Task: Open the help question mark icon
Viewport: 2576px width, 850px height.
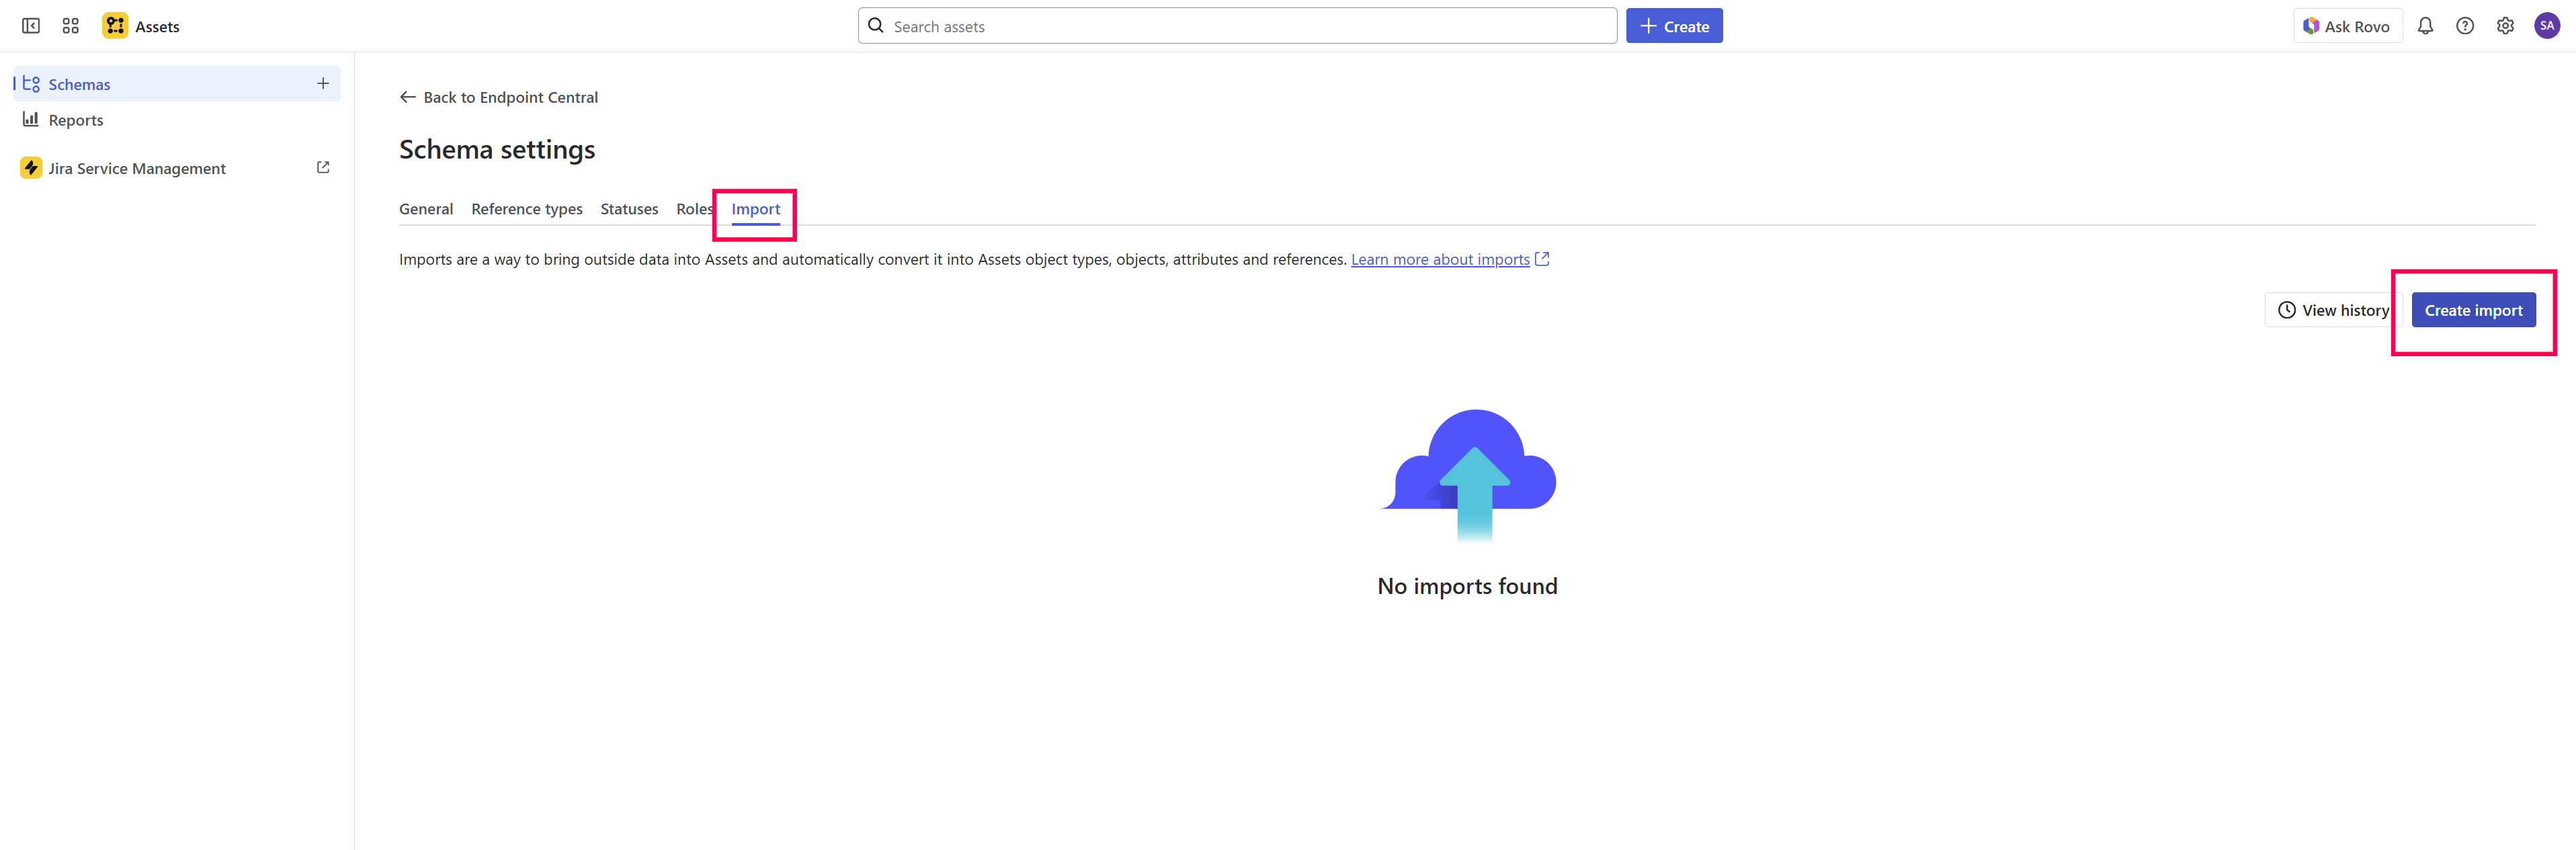Action: point(2464,26)
